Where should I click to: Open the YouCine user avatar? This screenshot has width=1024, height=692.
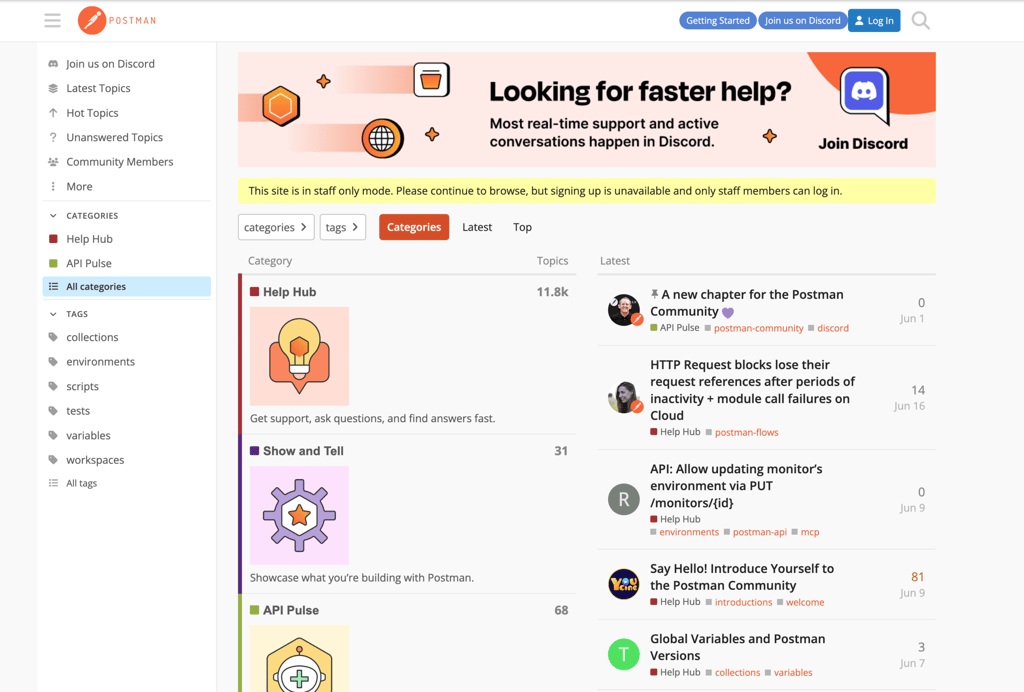tap(624, 584)
